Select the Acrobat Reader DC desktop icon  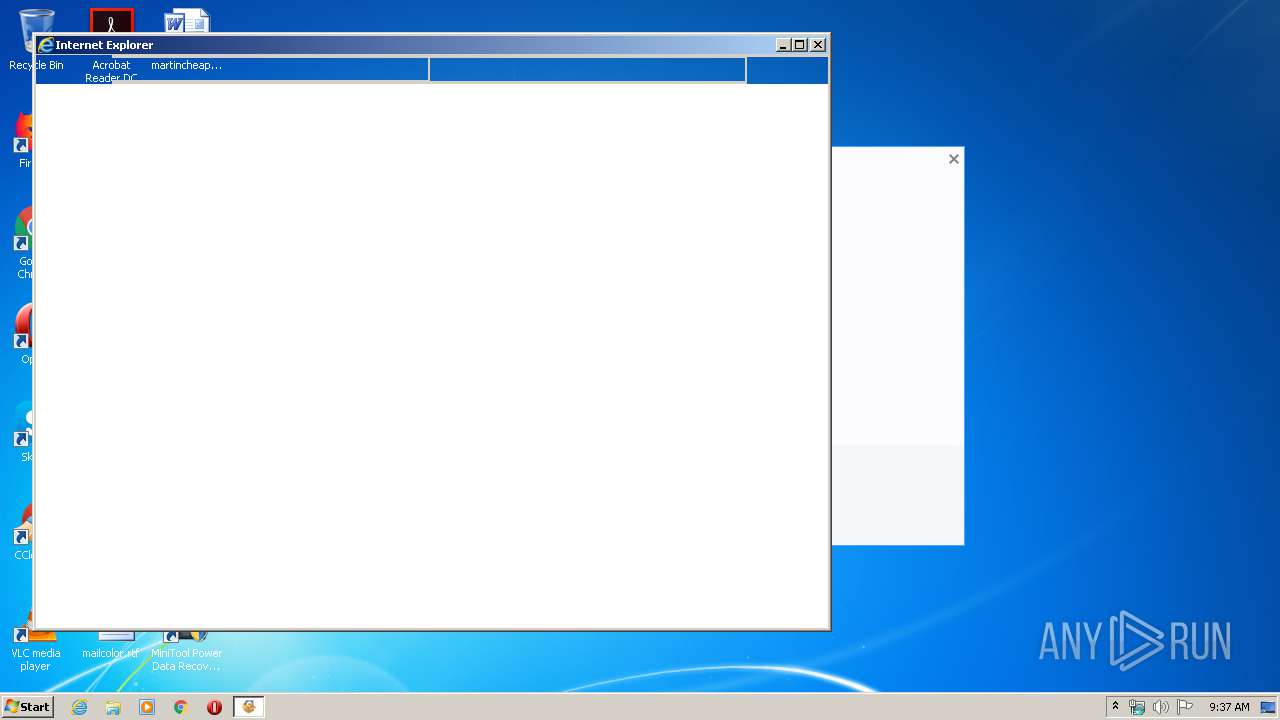coord(111,45)
